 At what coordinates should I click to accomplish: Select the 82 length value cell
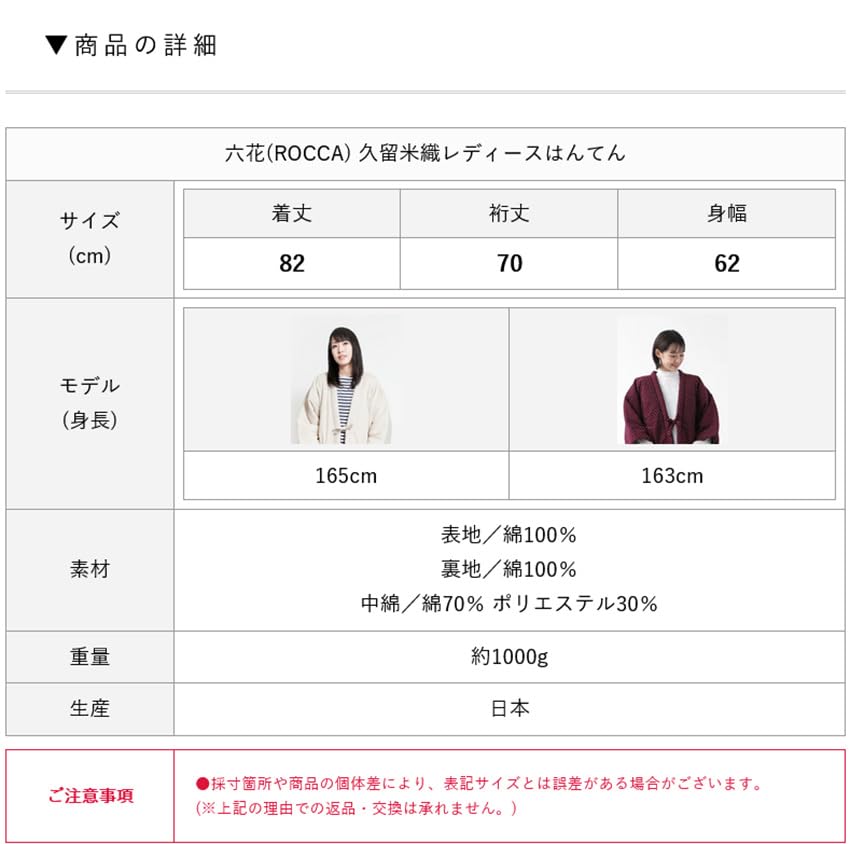[x=292, y=264]
